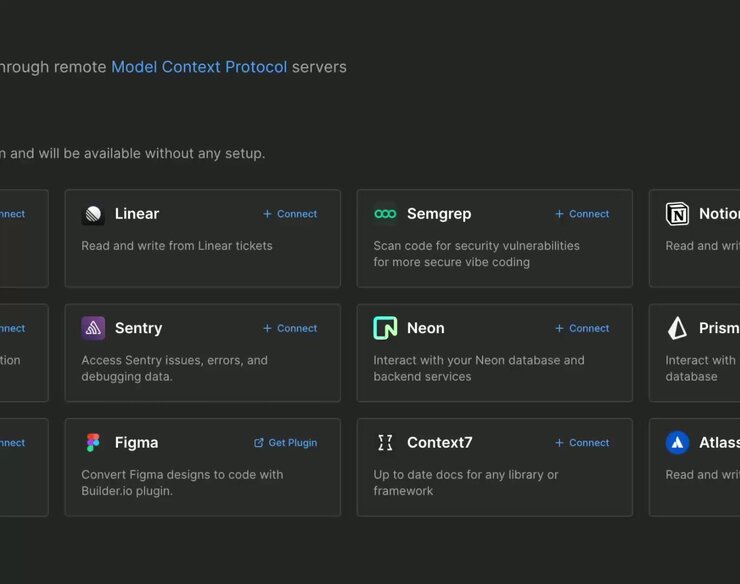Click the Neon card heading

[426, 328]
